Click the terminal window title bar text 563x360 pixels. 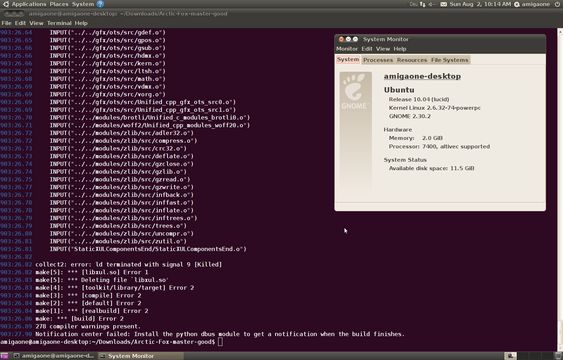tap(128, 14)
